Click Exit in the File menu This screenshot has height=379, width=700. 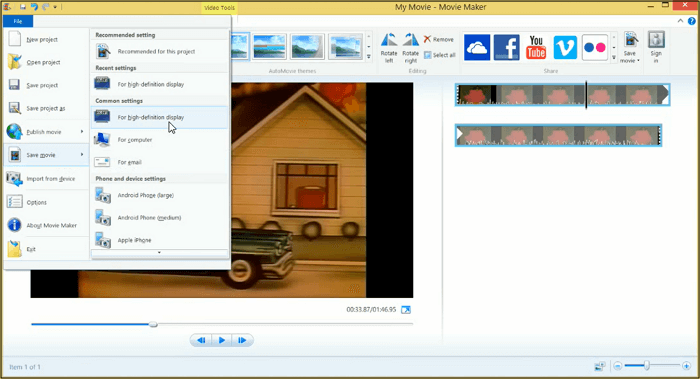(x=46, y=249)
